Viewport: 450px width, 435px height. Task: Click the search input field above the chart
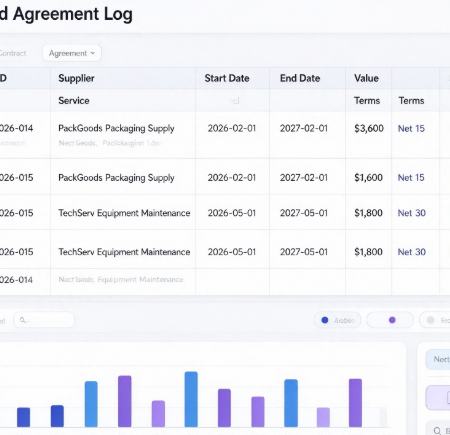[44, 320]
